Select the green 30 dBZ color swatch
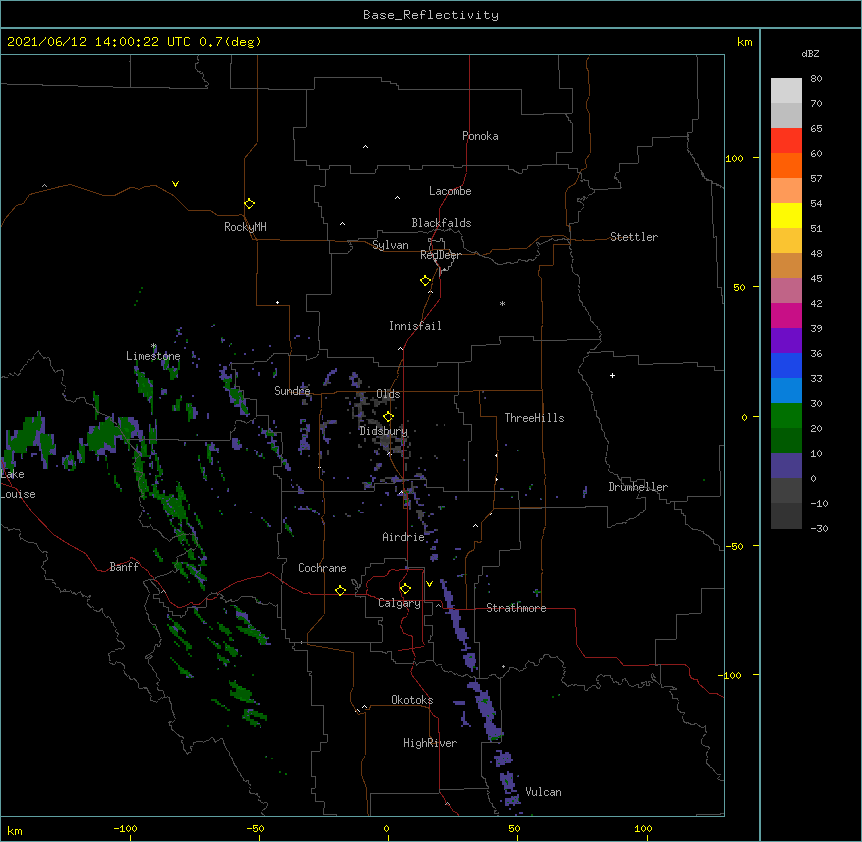This screenshot has height=842, width=862. tap(786, 416)
